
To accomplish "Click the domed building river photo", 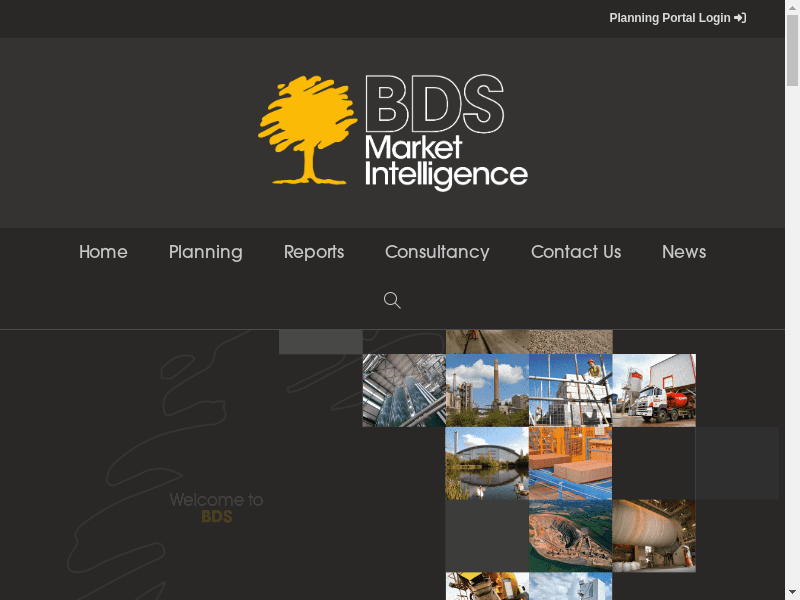I will (487, 463).
